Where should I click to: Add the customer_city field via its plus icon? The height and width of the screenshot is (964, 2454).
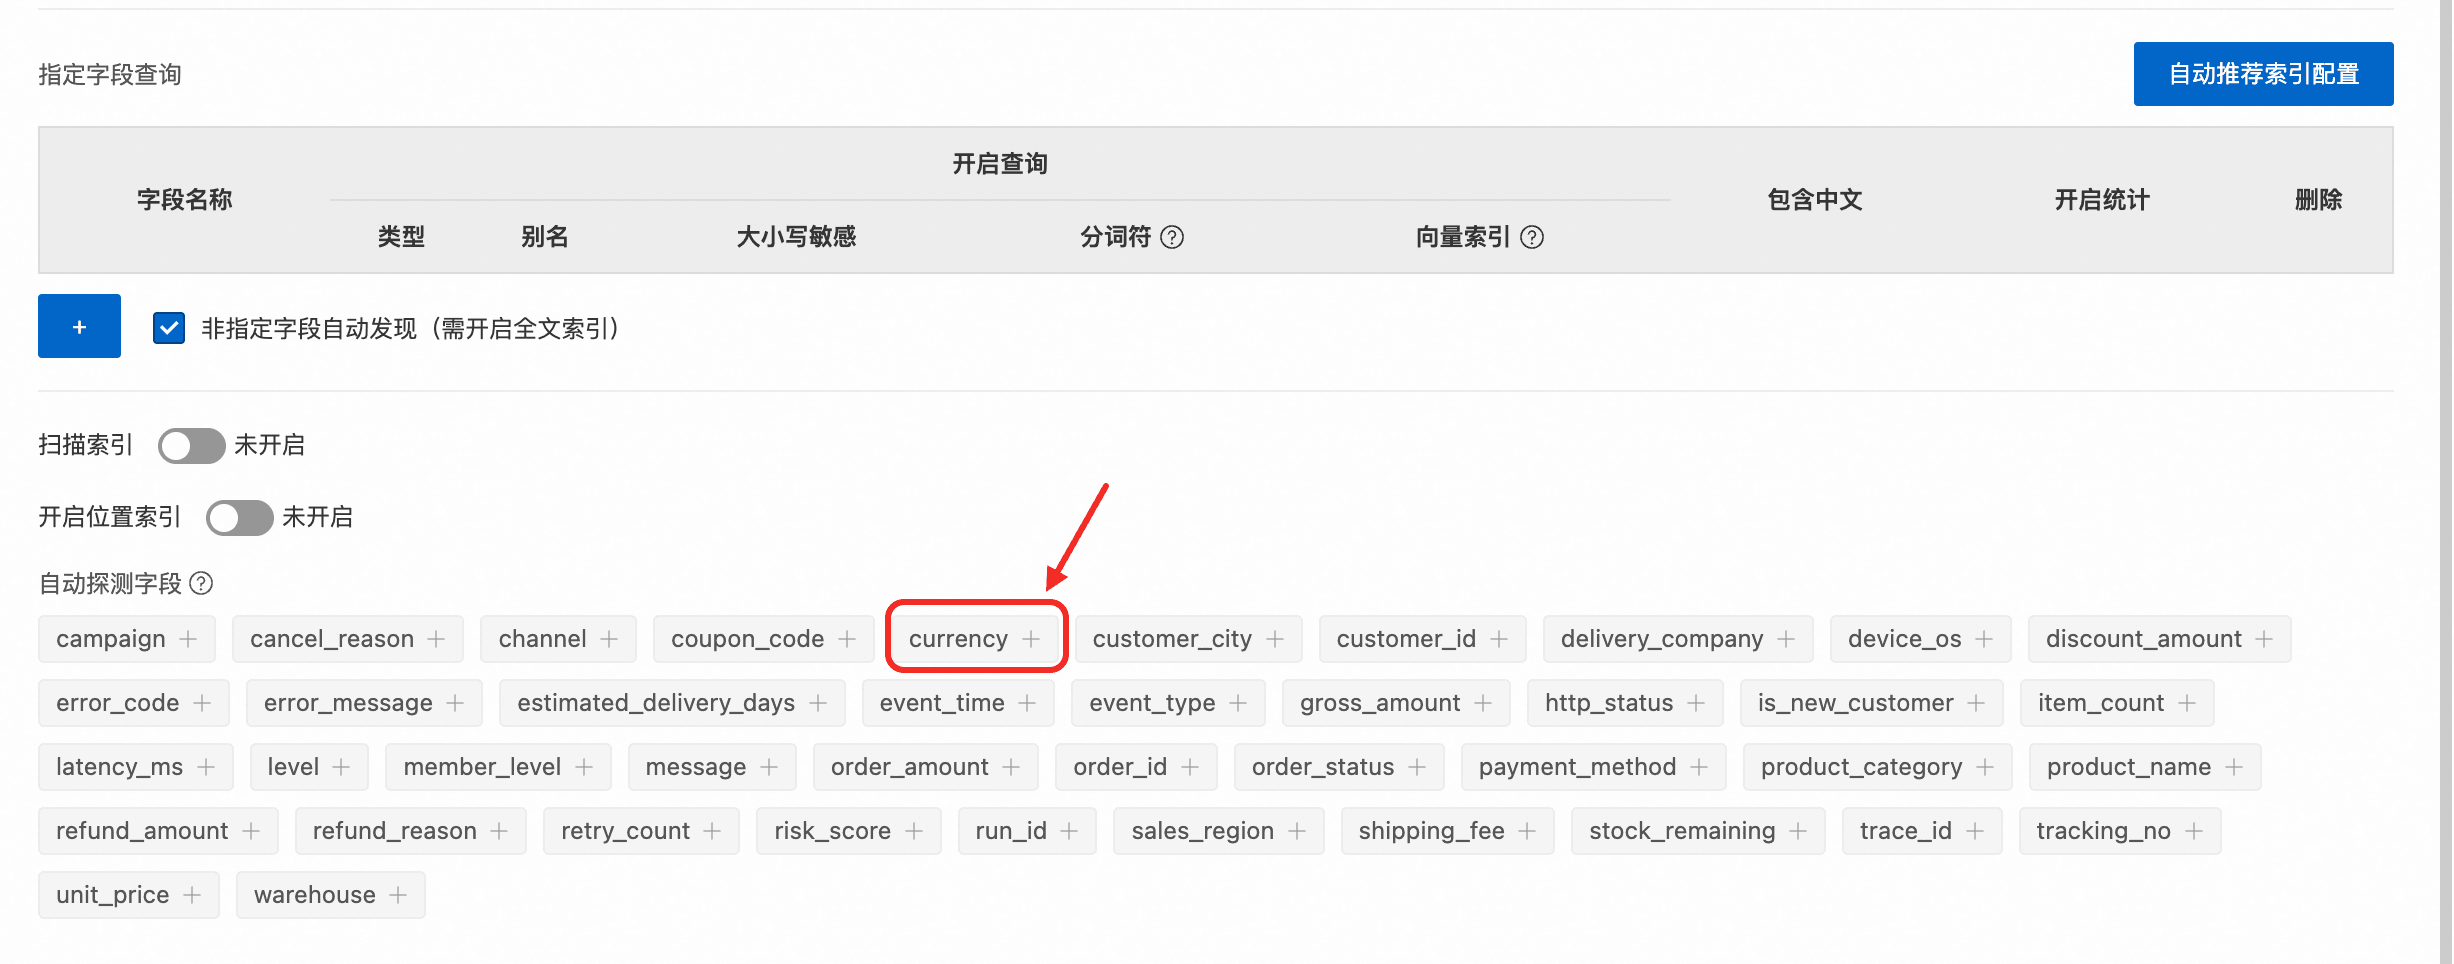pos(1275,639)
